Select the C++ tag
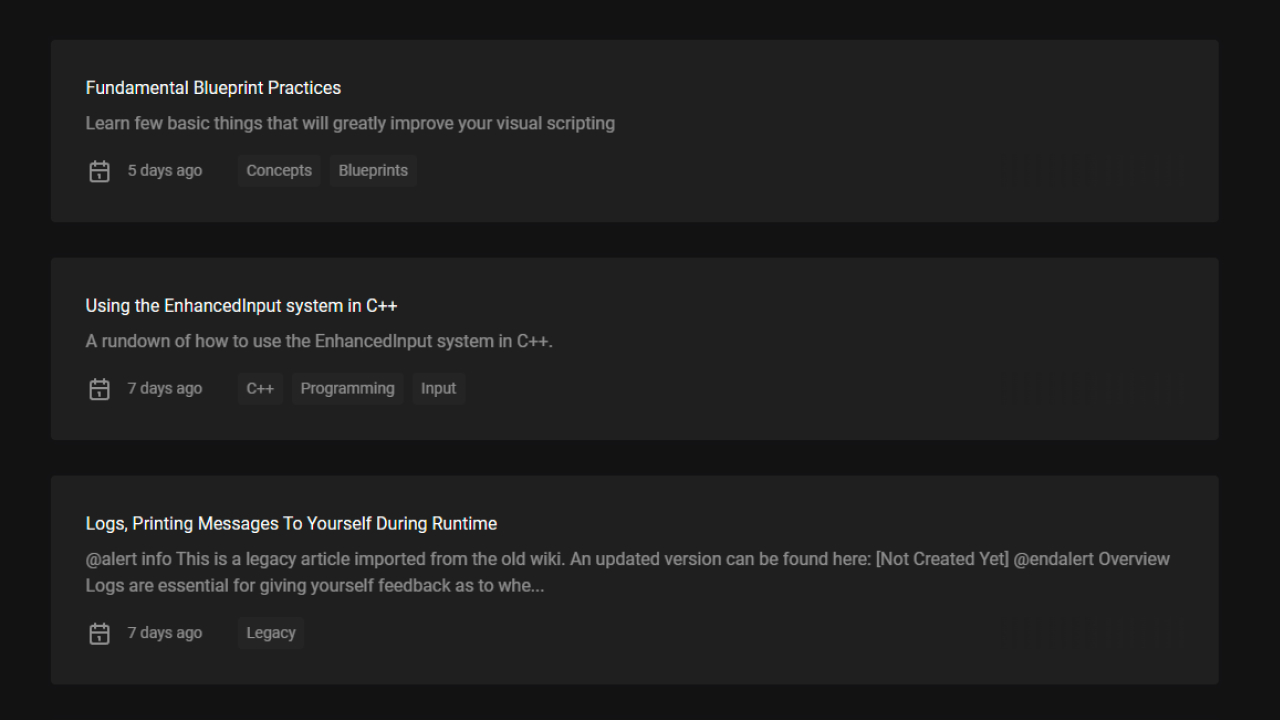This screenshot has width=1280, height=720. 260,388
